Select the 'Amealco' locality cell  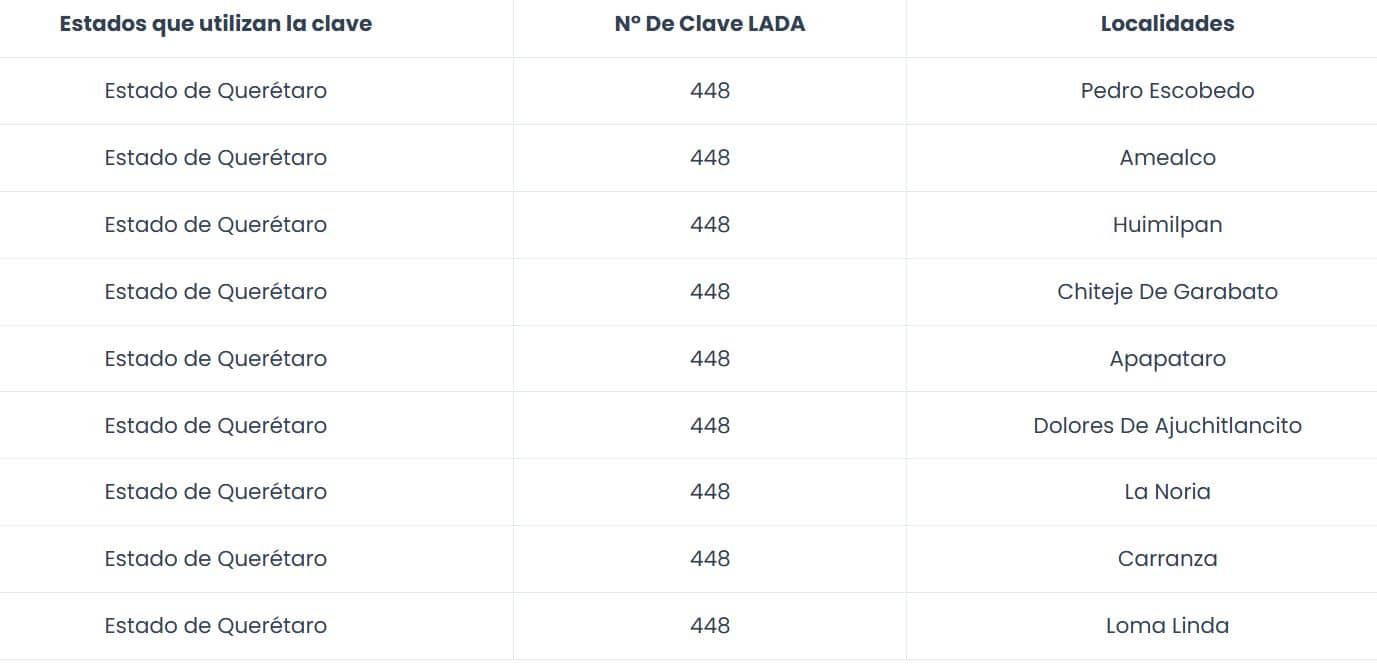(1167, 158)
